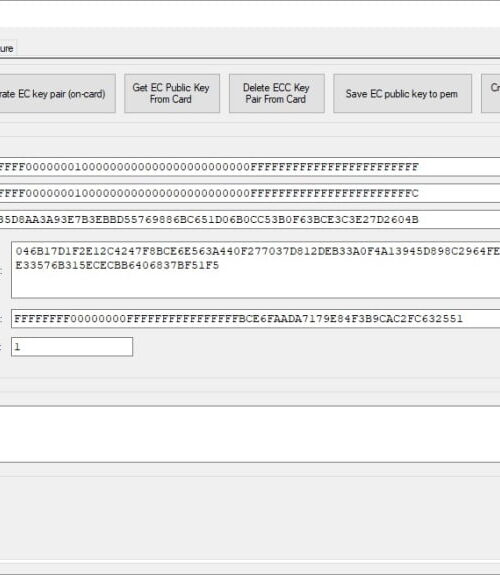Click inside the large empty white output box

click(x=250, y=434)
